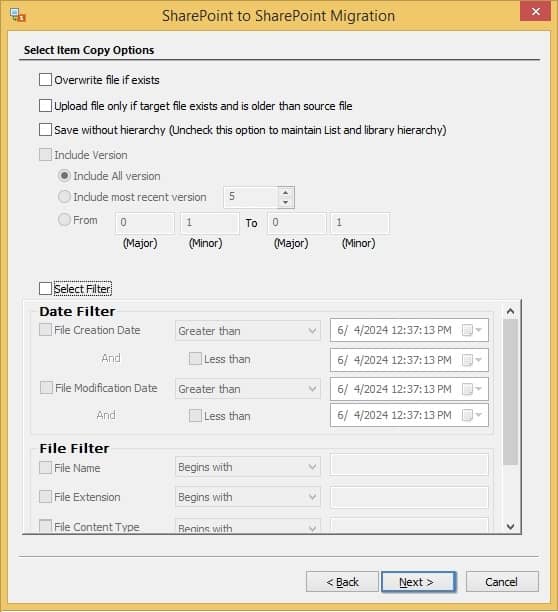Open calendar for Creation Date Less than picker
This screenshot has height=612, width=558.
point(472,360)
